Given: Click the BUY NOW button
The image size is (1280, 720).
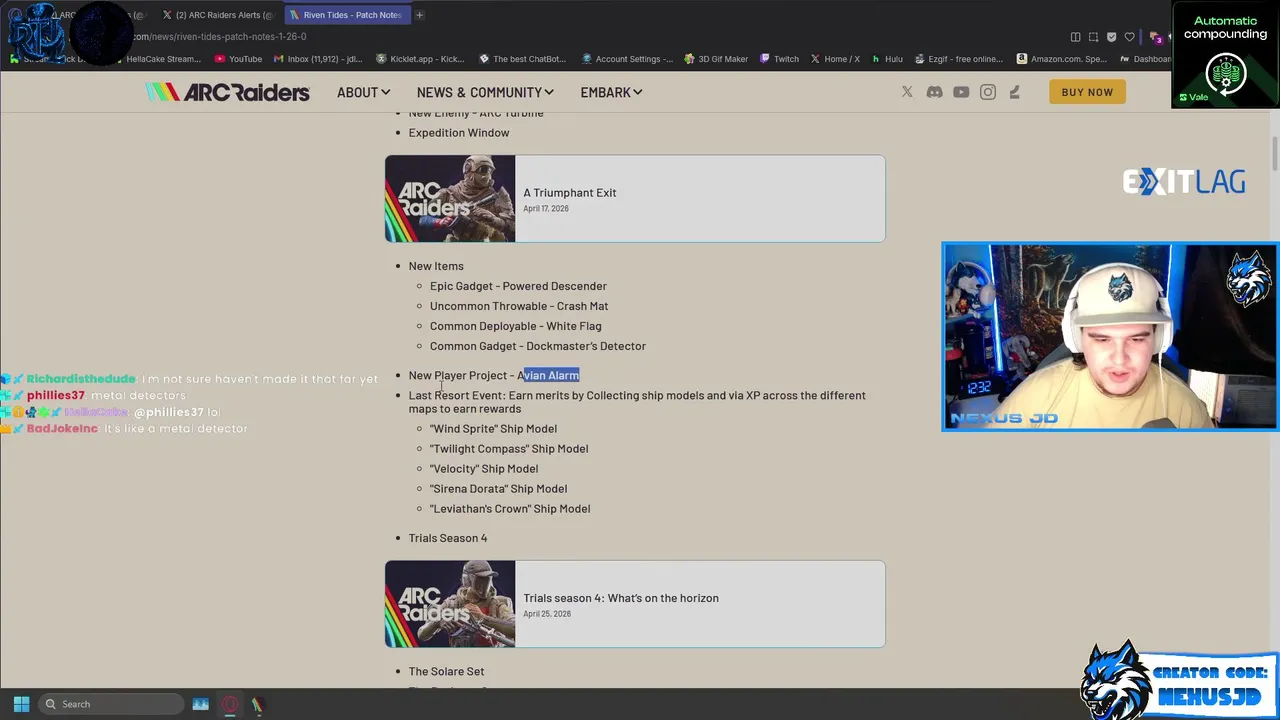Looking at the screenshot, I should click(1087, 92).
